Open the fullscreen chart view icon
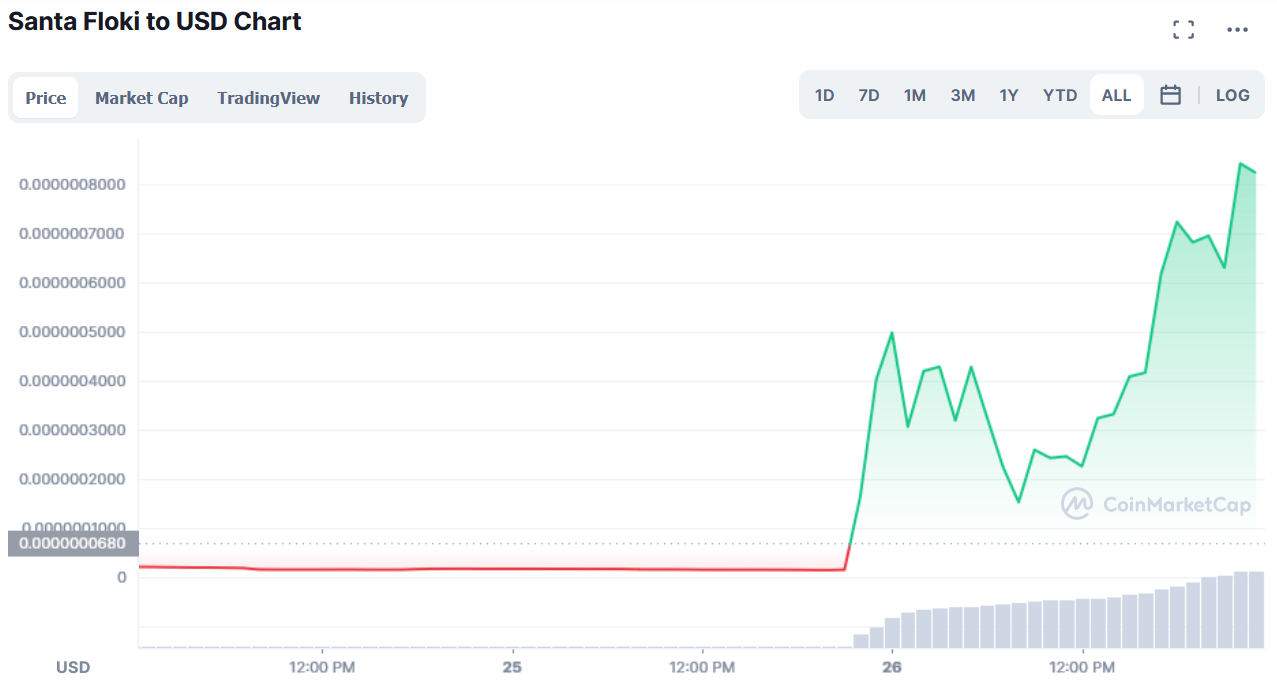 (1183, 30)
